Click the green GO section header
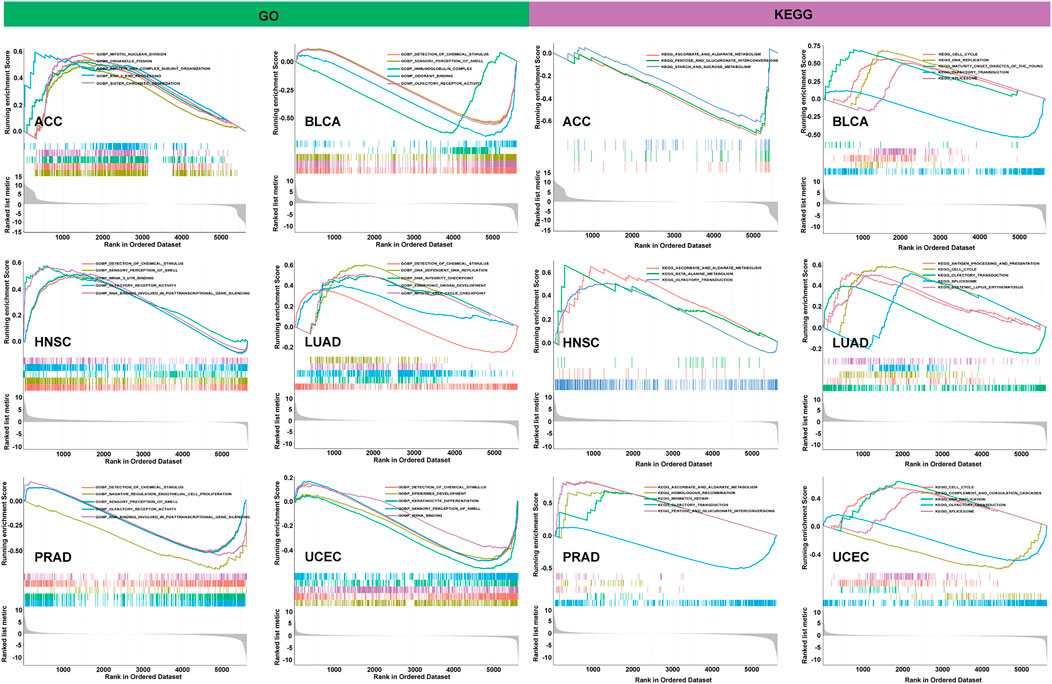1052x684 pixels. [266, 15]
